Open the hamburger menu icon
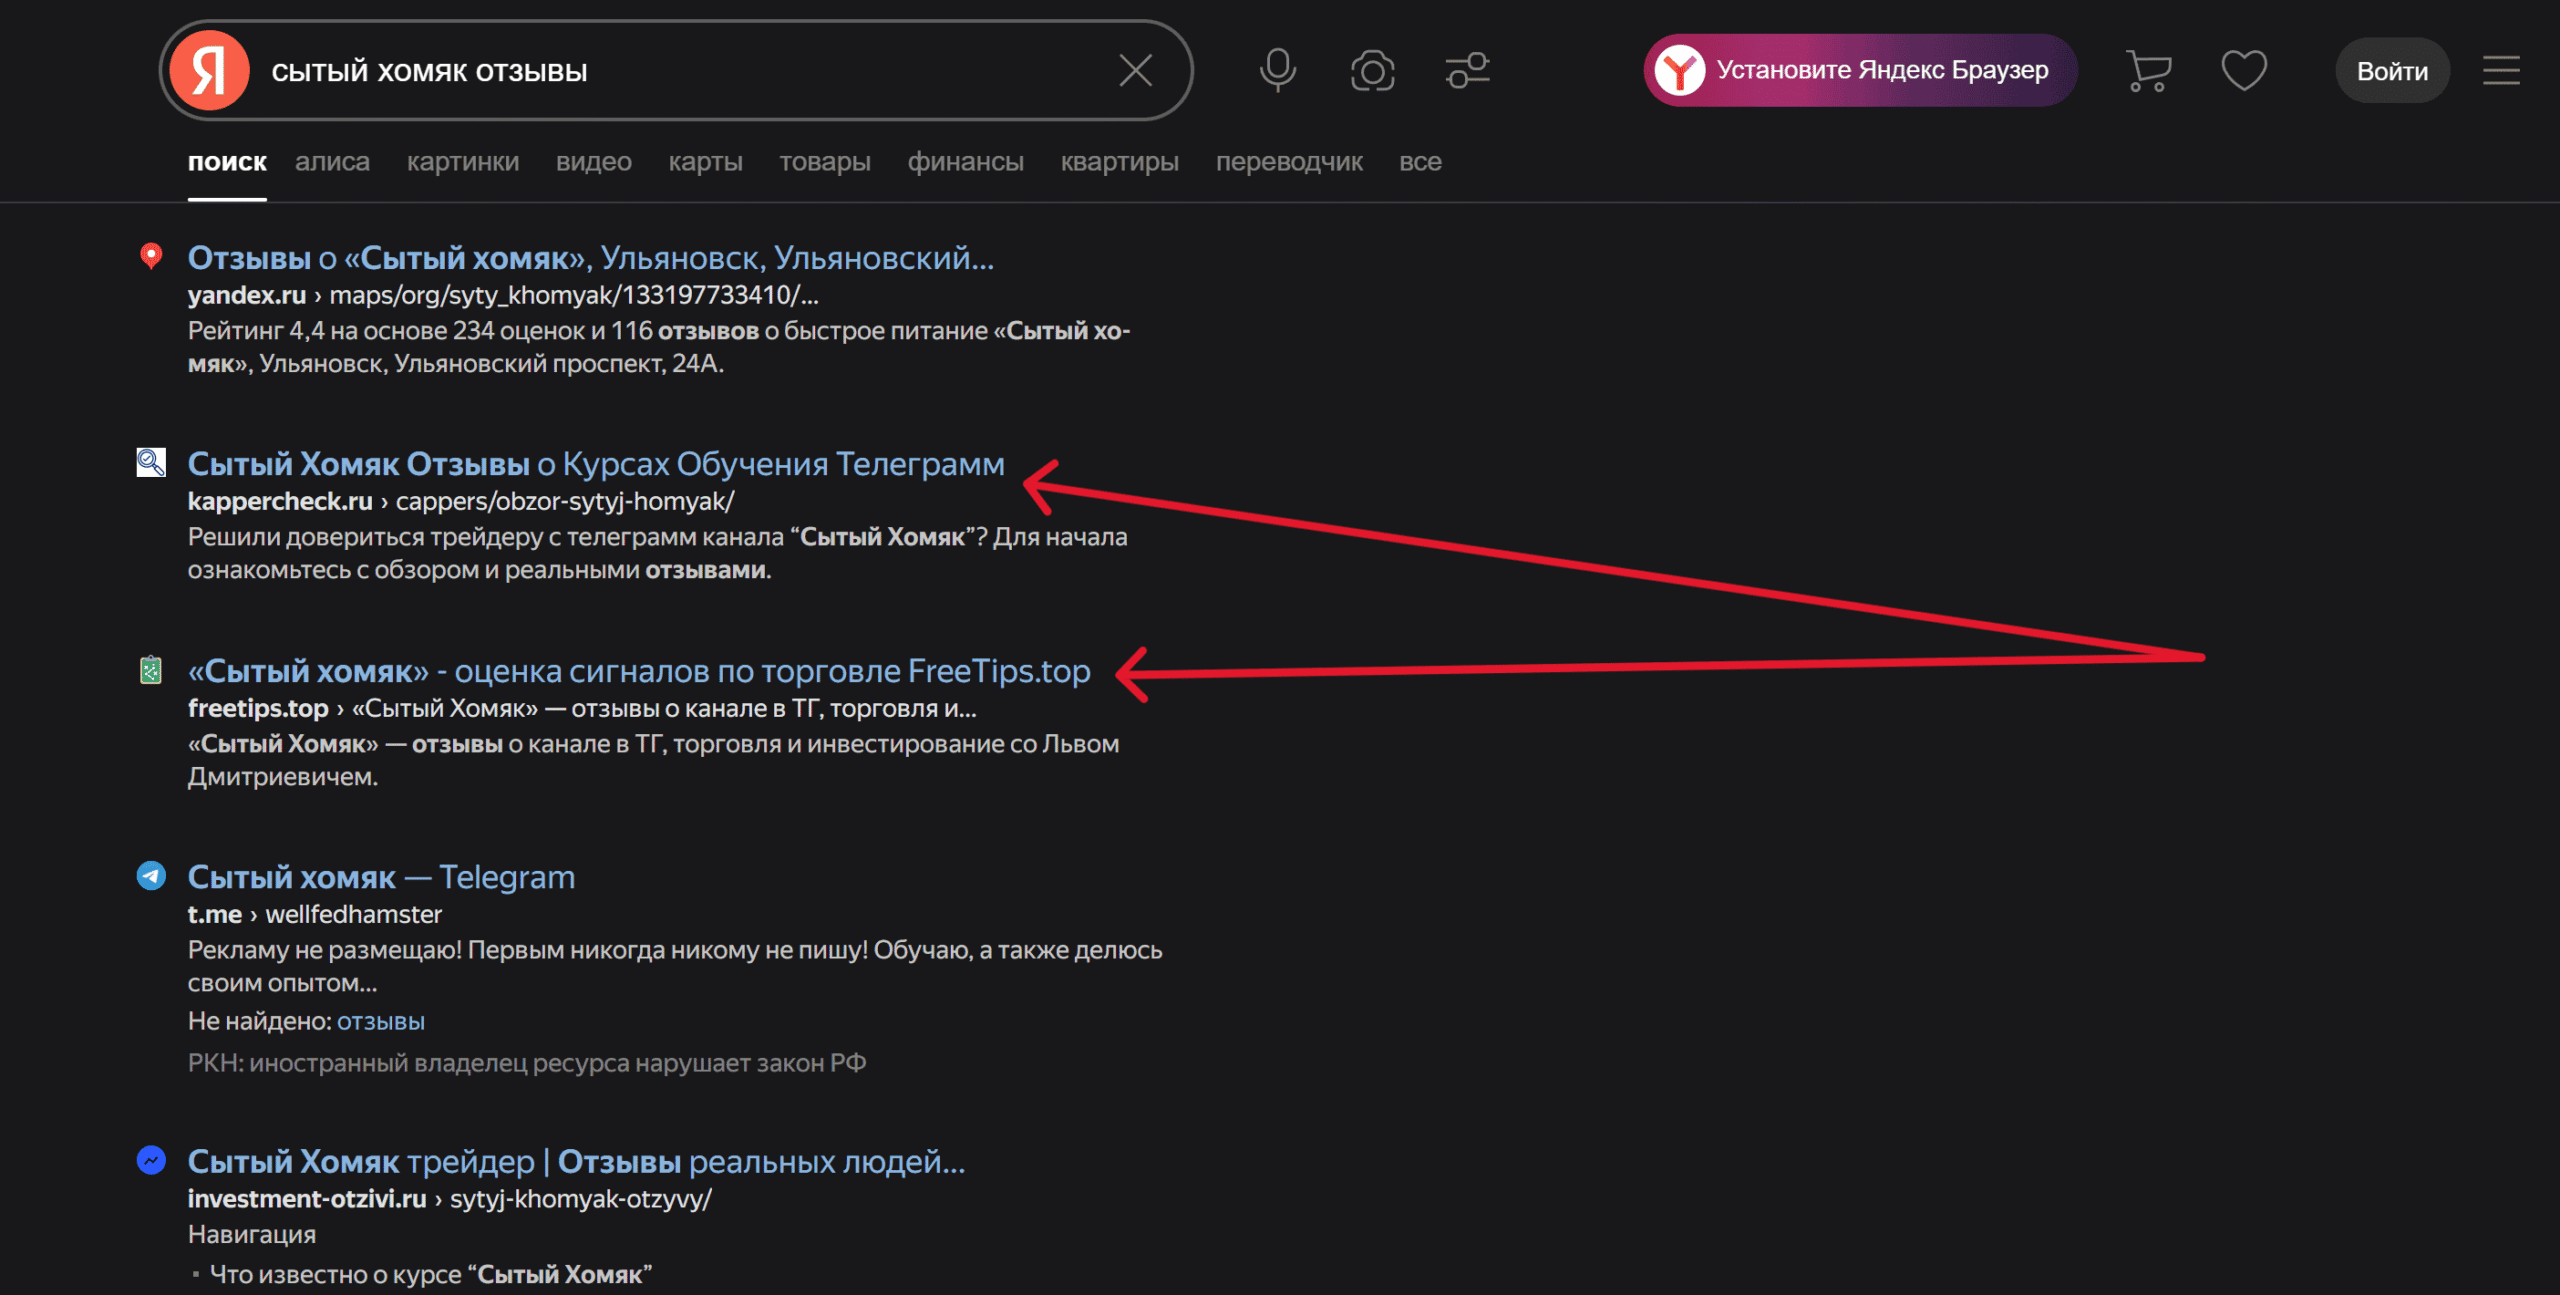2560x1295 pixels. click(x=2501, y=71)
